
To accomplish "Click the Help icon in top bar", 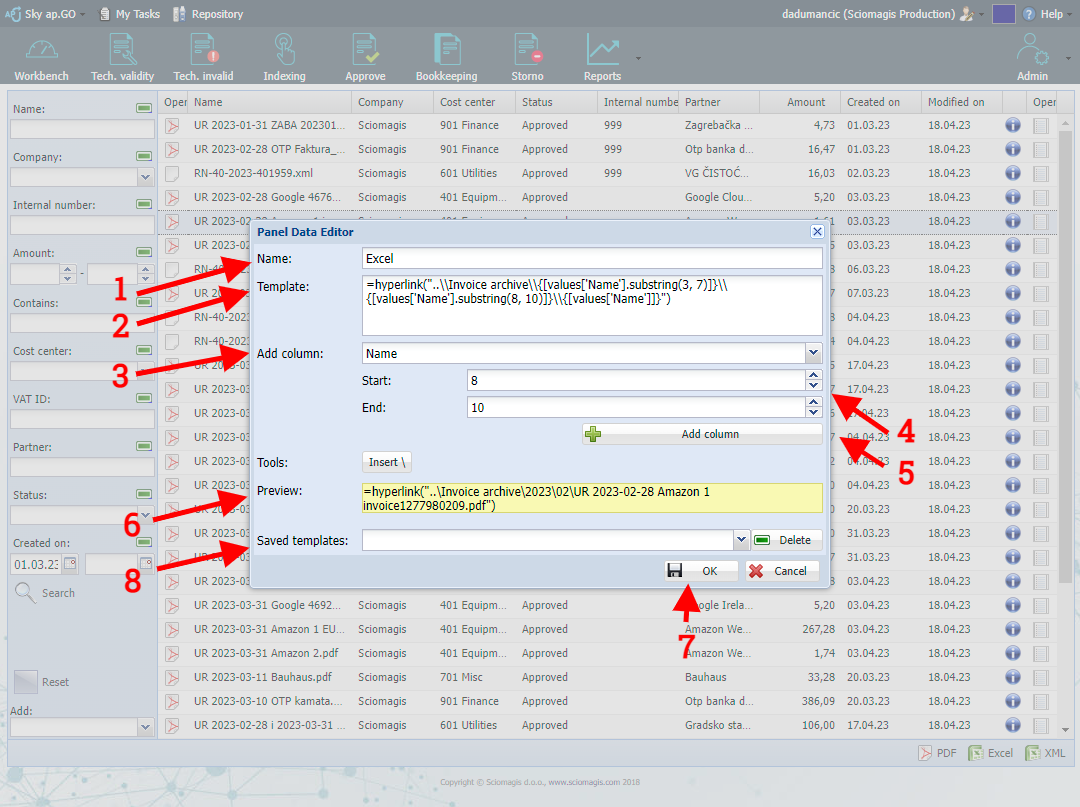I will pyautogui.click(x=1029, y=14).
